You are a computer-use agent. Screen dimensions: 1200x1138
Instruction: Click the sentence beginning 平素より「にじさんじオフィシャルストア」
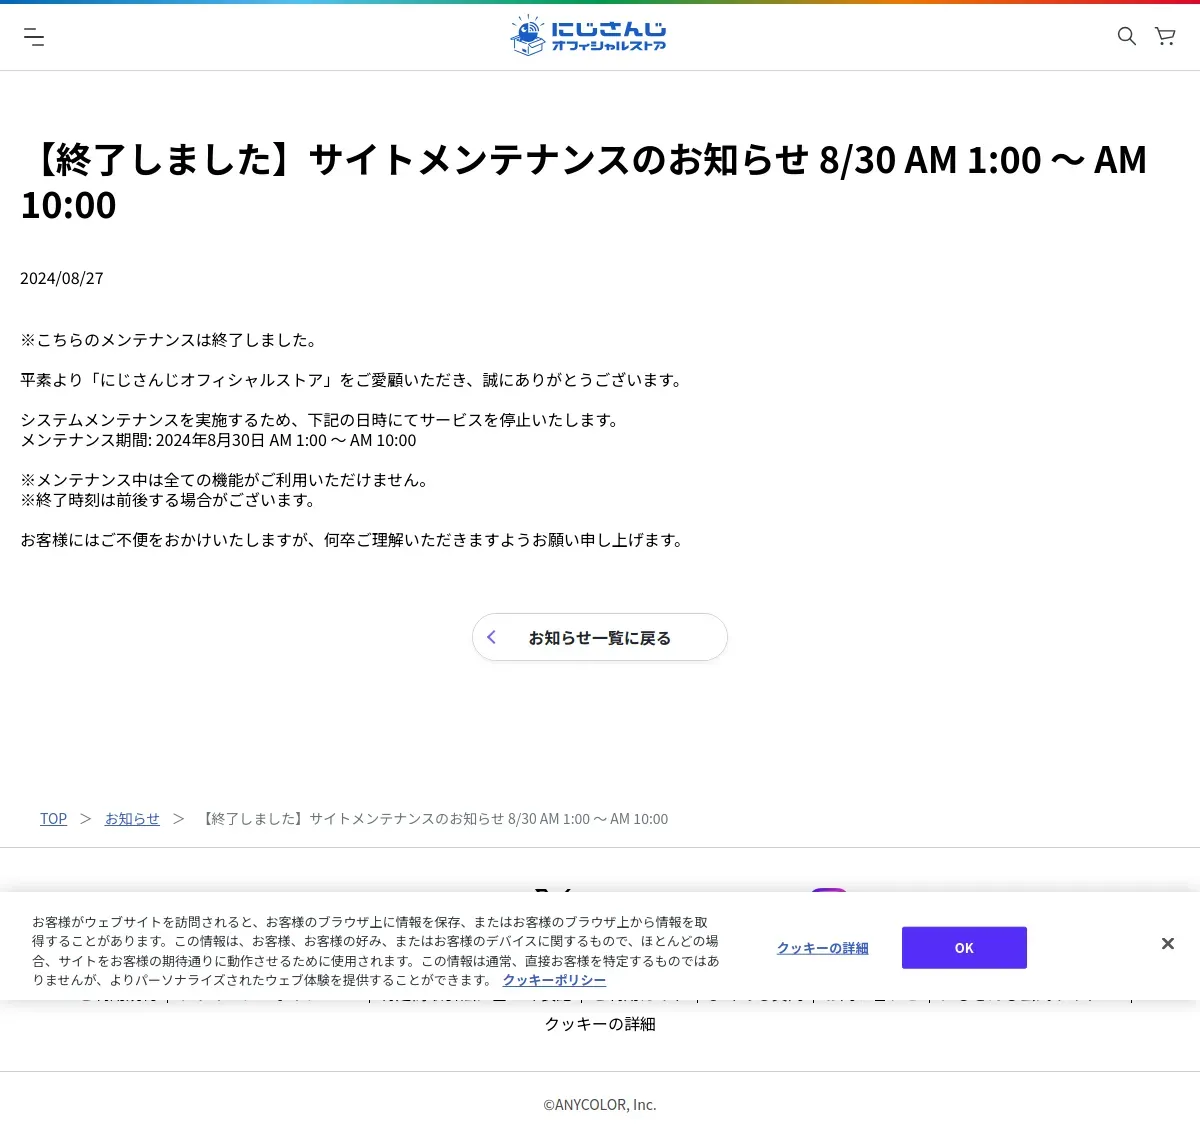point(354,380)
